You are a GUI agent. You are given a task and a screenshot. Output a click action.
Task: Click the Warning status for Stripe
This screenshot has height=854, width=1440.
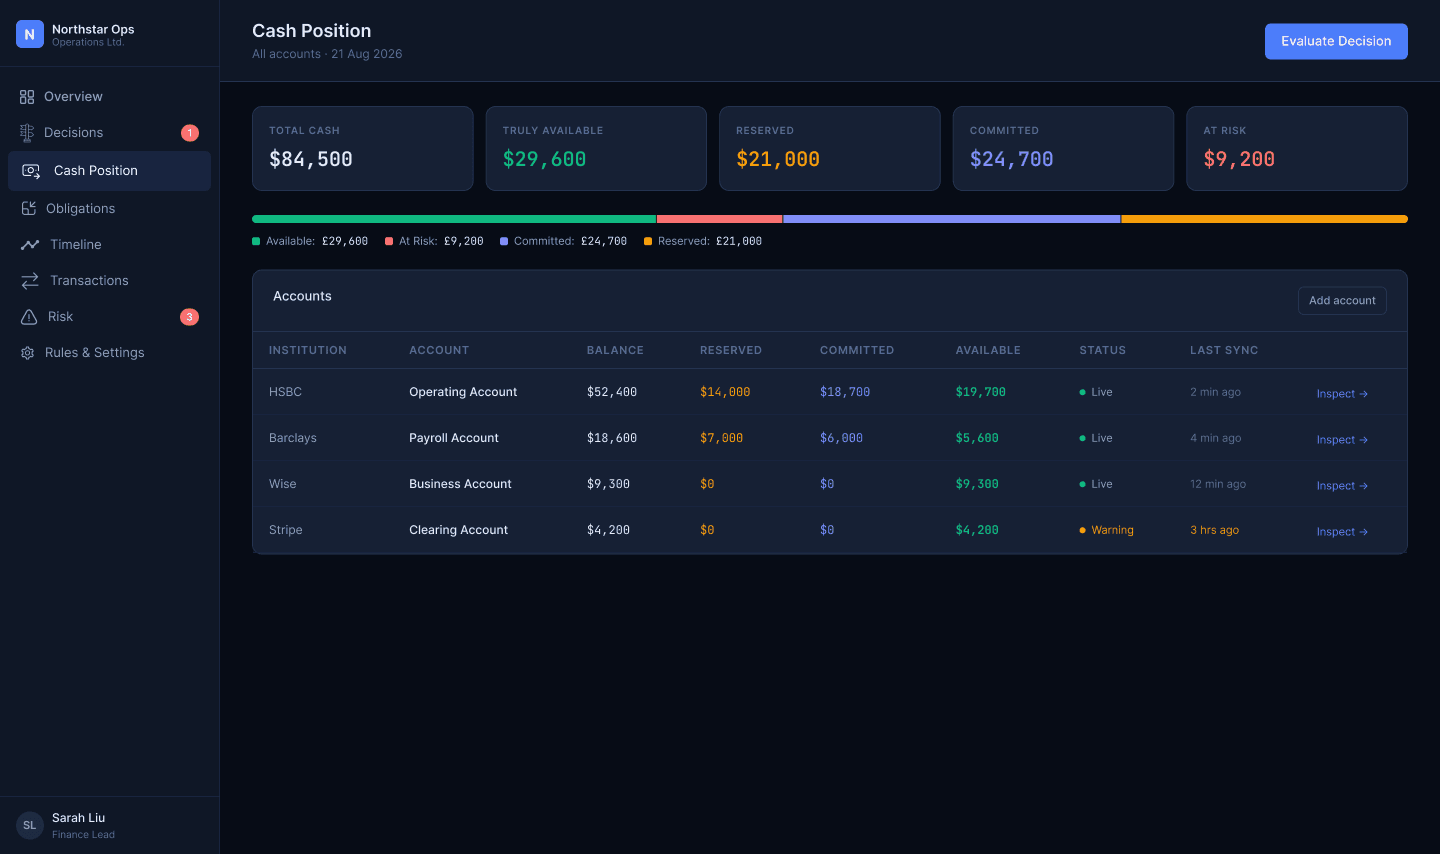(x=1107, y=530)
